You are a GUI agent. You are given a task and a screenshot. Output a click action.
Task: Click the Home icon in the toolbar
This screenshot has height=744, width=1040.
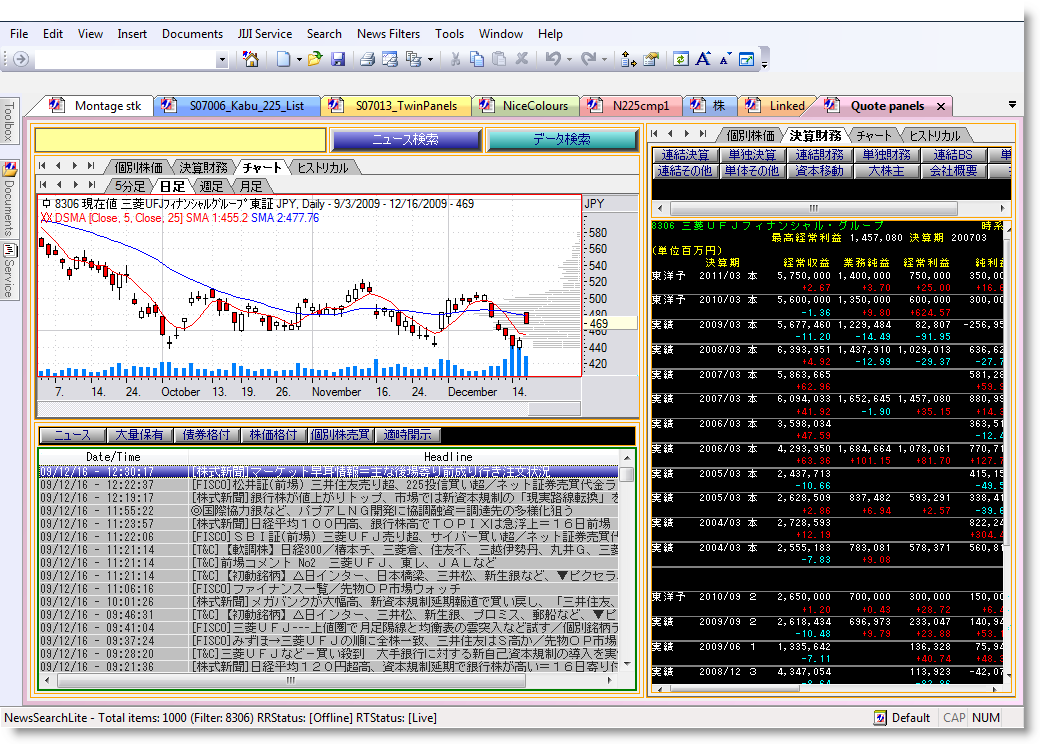point(251,59)
